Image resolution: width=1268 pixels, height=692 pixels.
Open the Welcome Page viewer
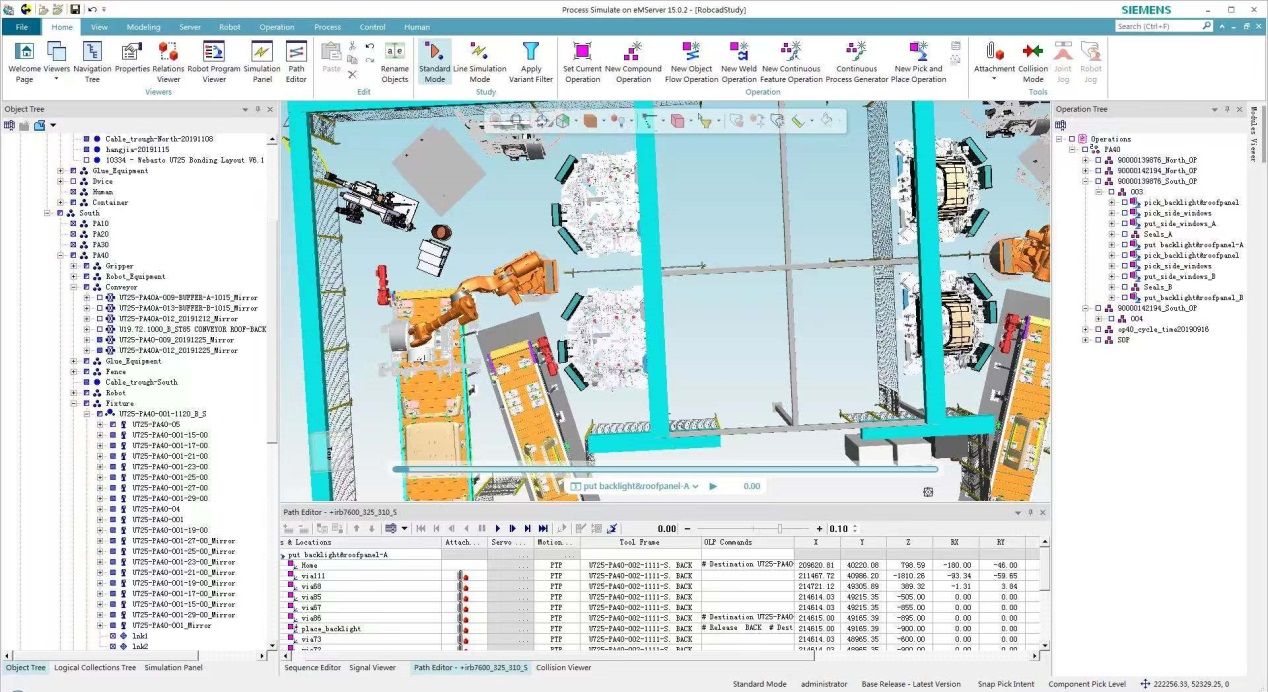click(x=25, y=62)
